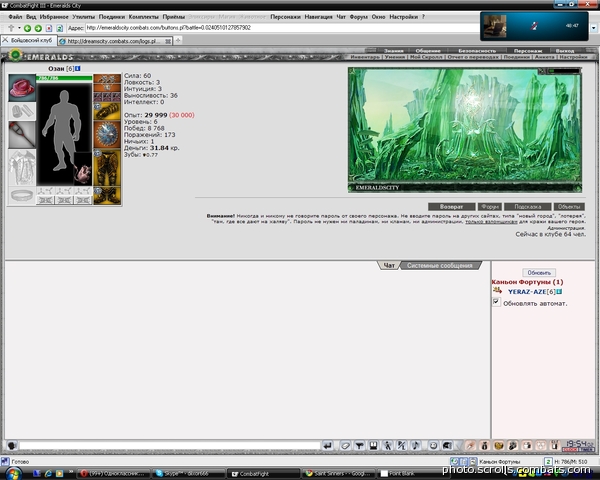
Task: Click the Подсказка button
Action: point(527,207)
